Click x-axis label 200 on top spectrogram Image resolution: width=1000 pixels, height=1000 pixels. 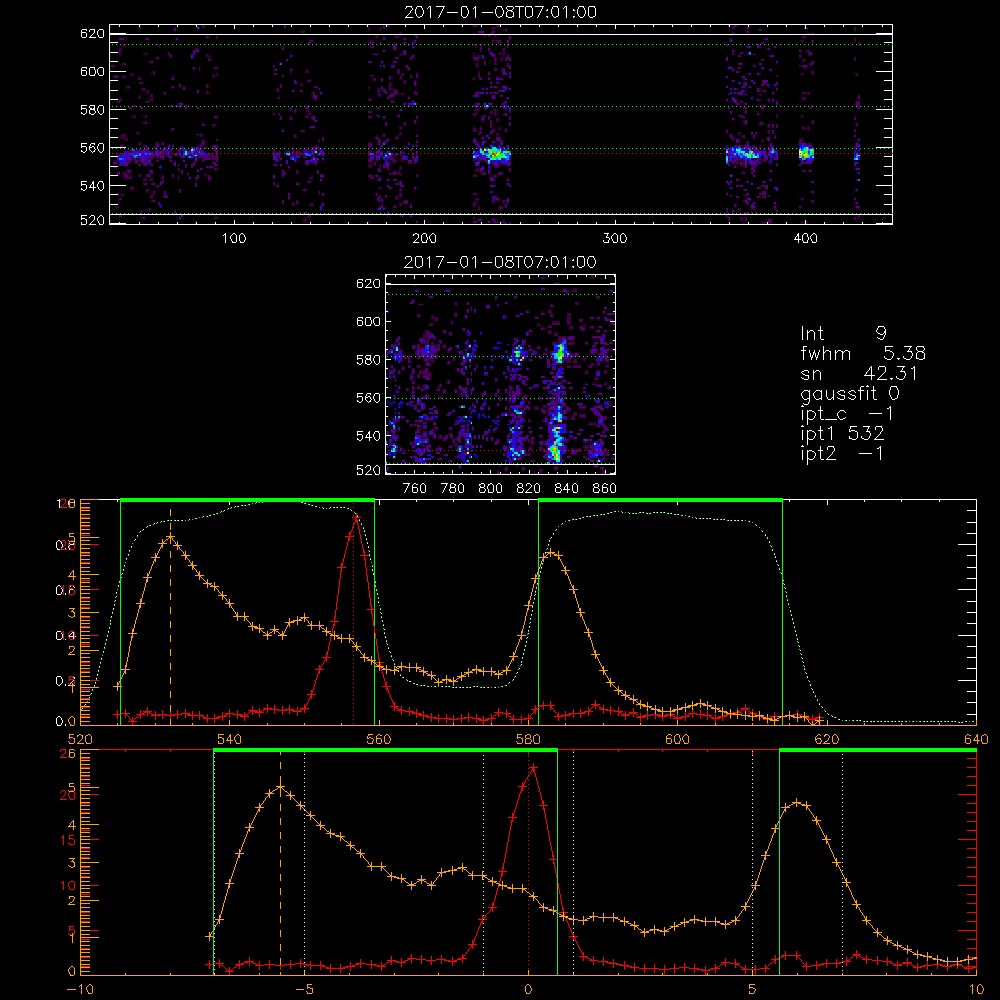coord(424,239)
